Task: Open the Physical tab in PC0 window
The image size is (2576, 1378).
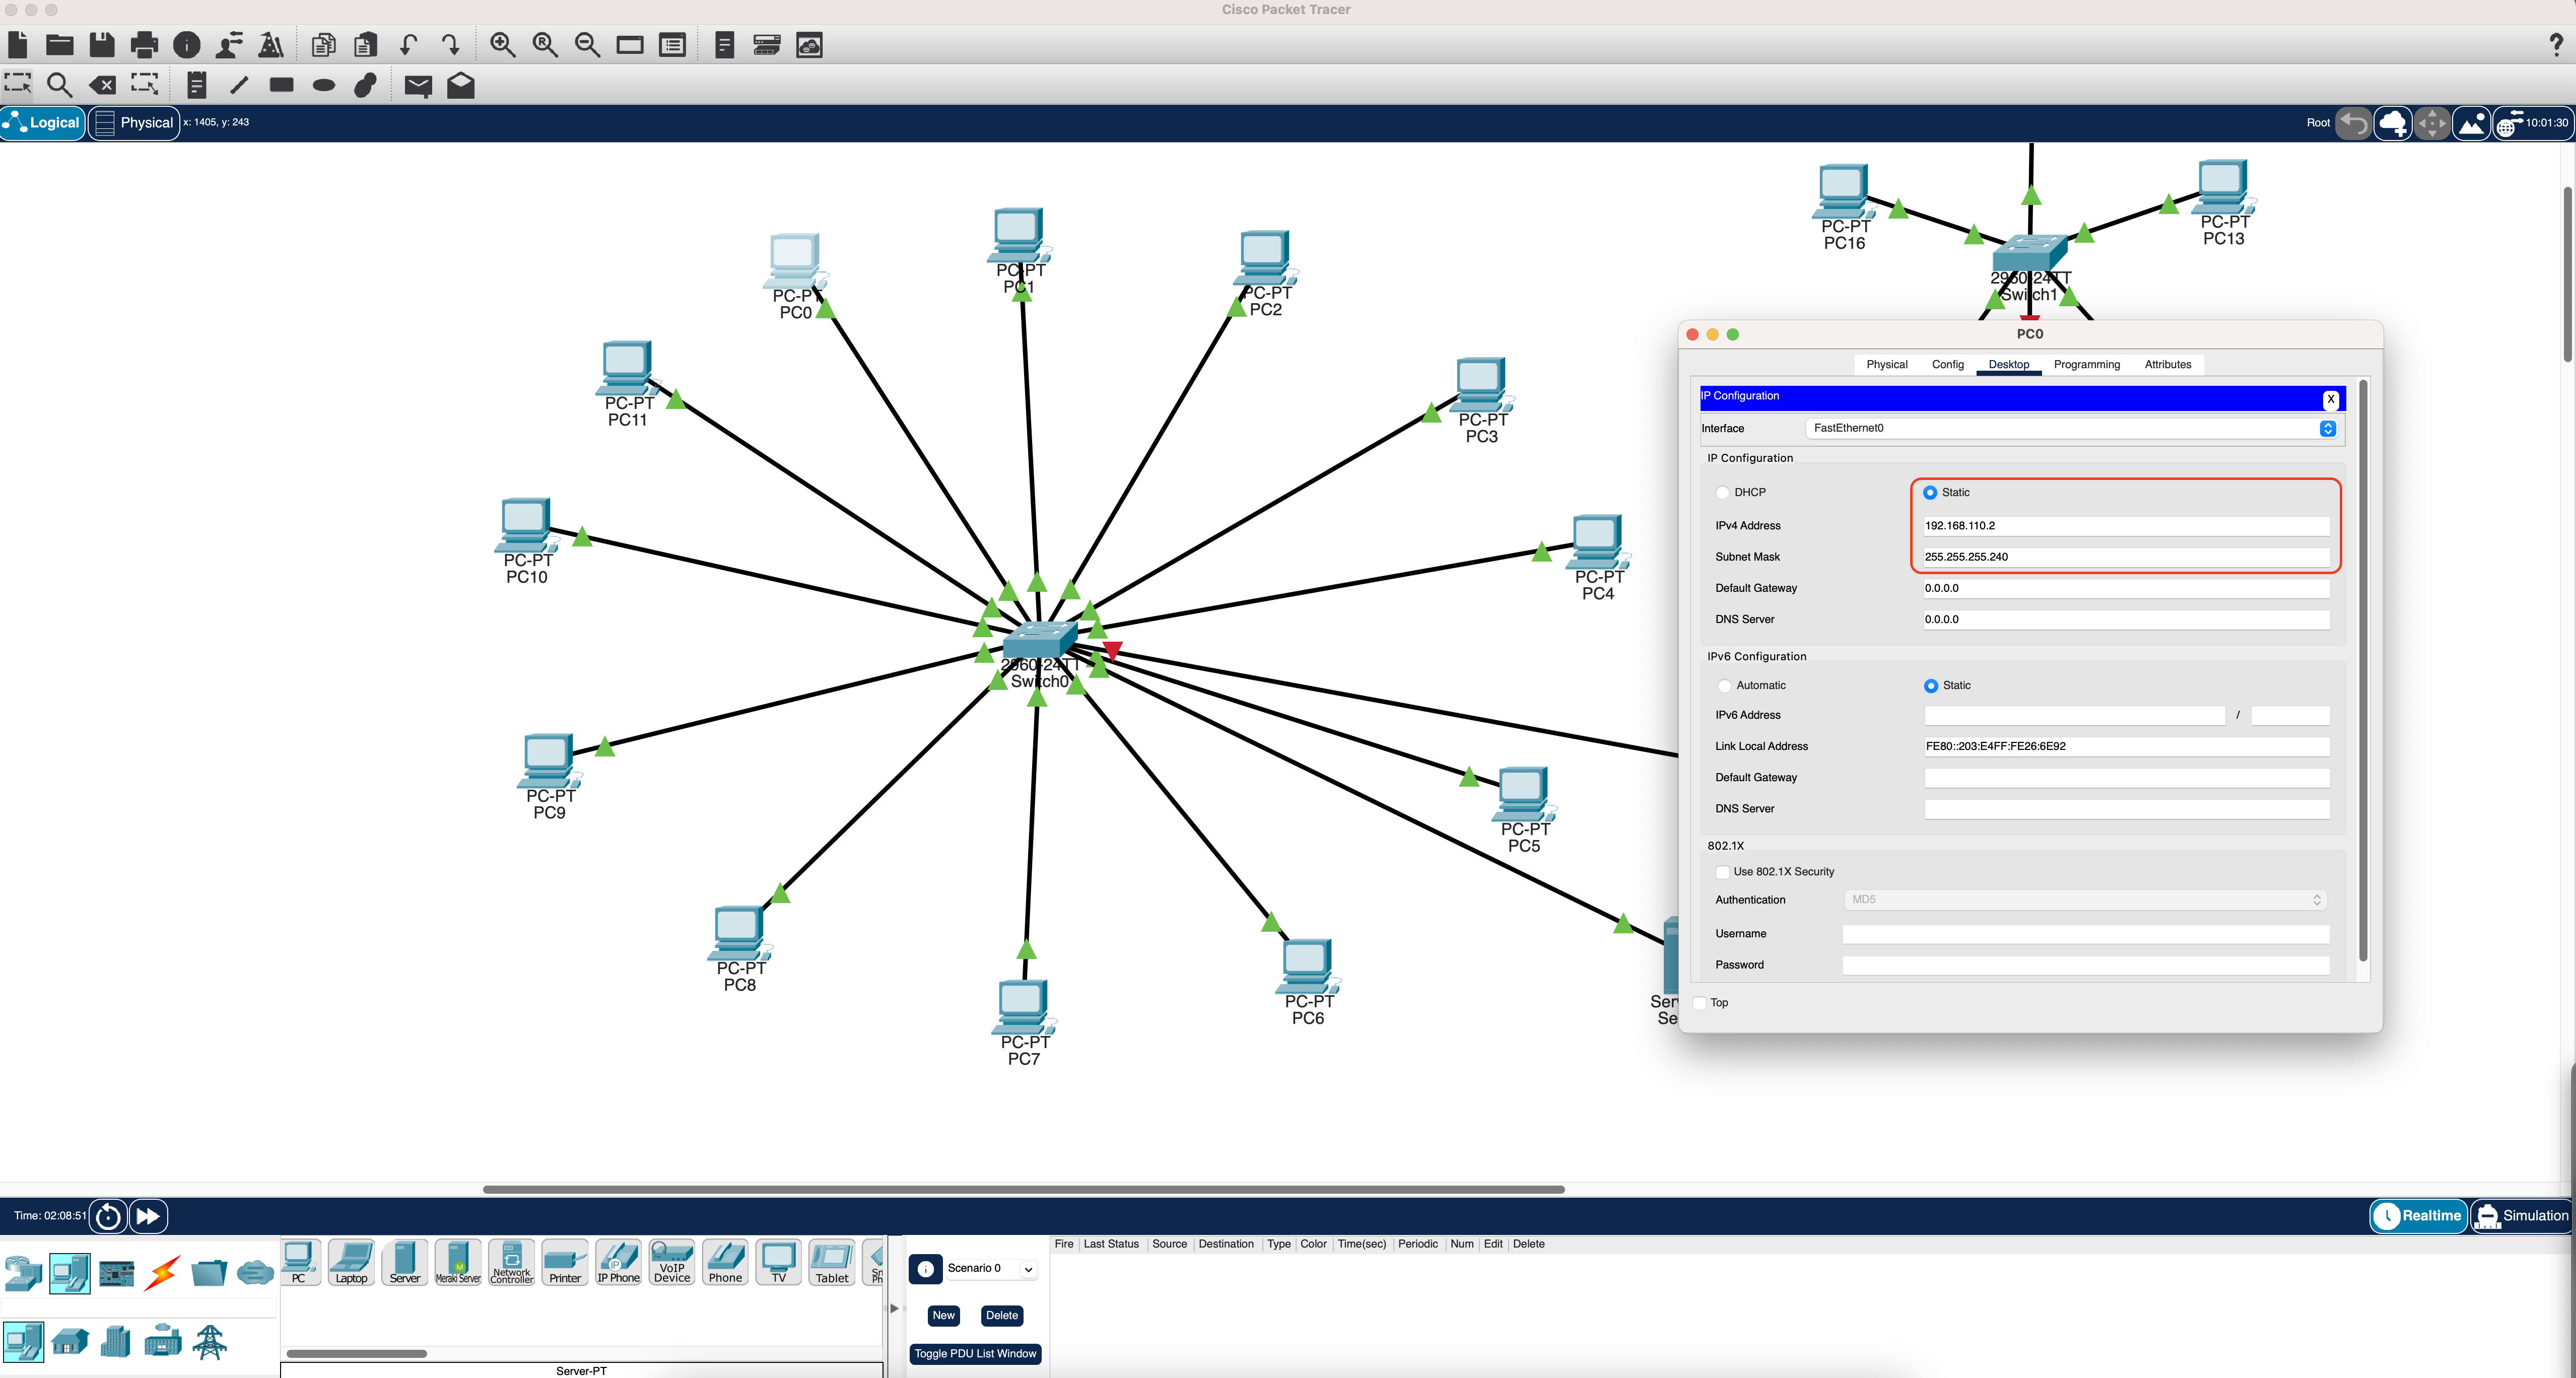Action: pos(1886,365)
